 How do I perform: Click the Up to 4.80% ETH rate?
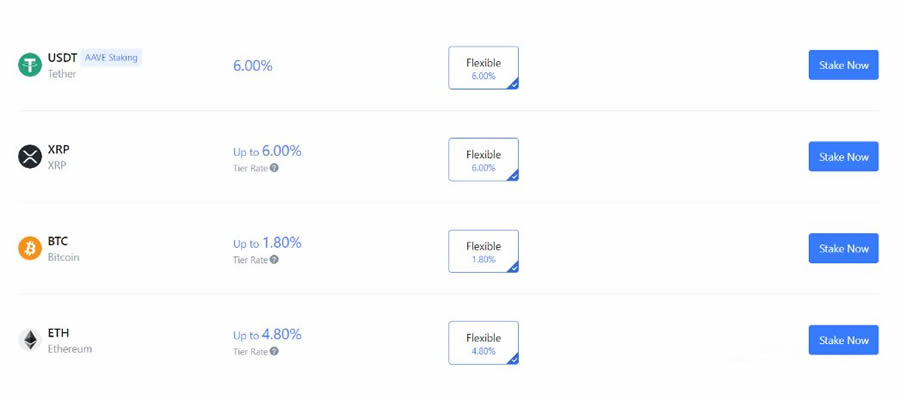click(267, 335)
